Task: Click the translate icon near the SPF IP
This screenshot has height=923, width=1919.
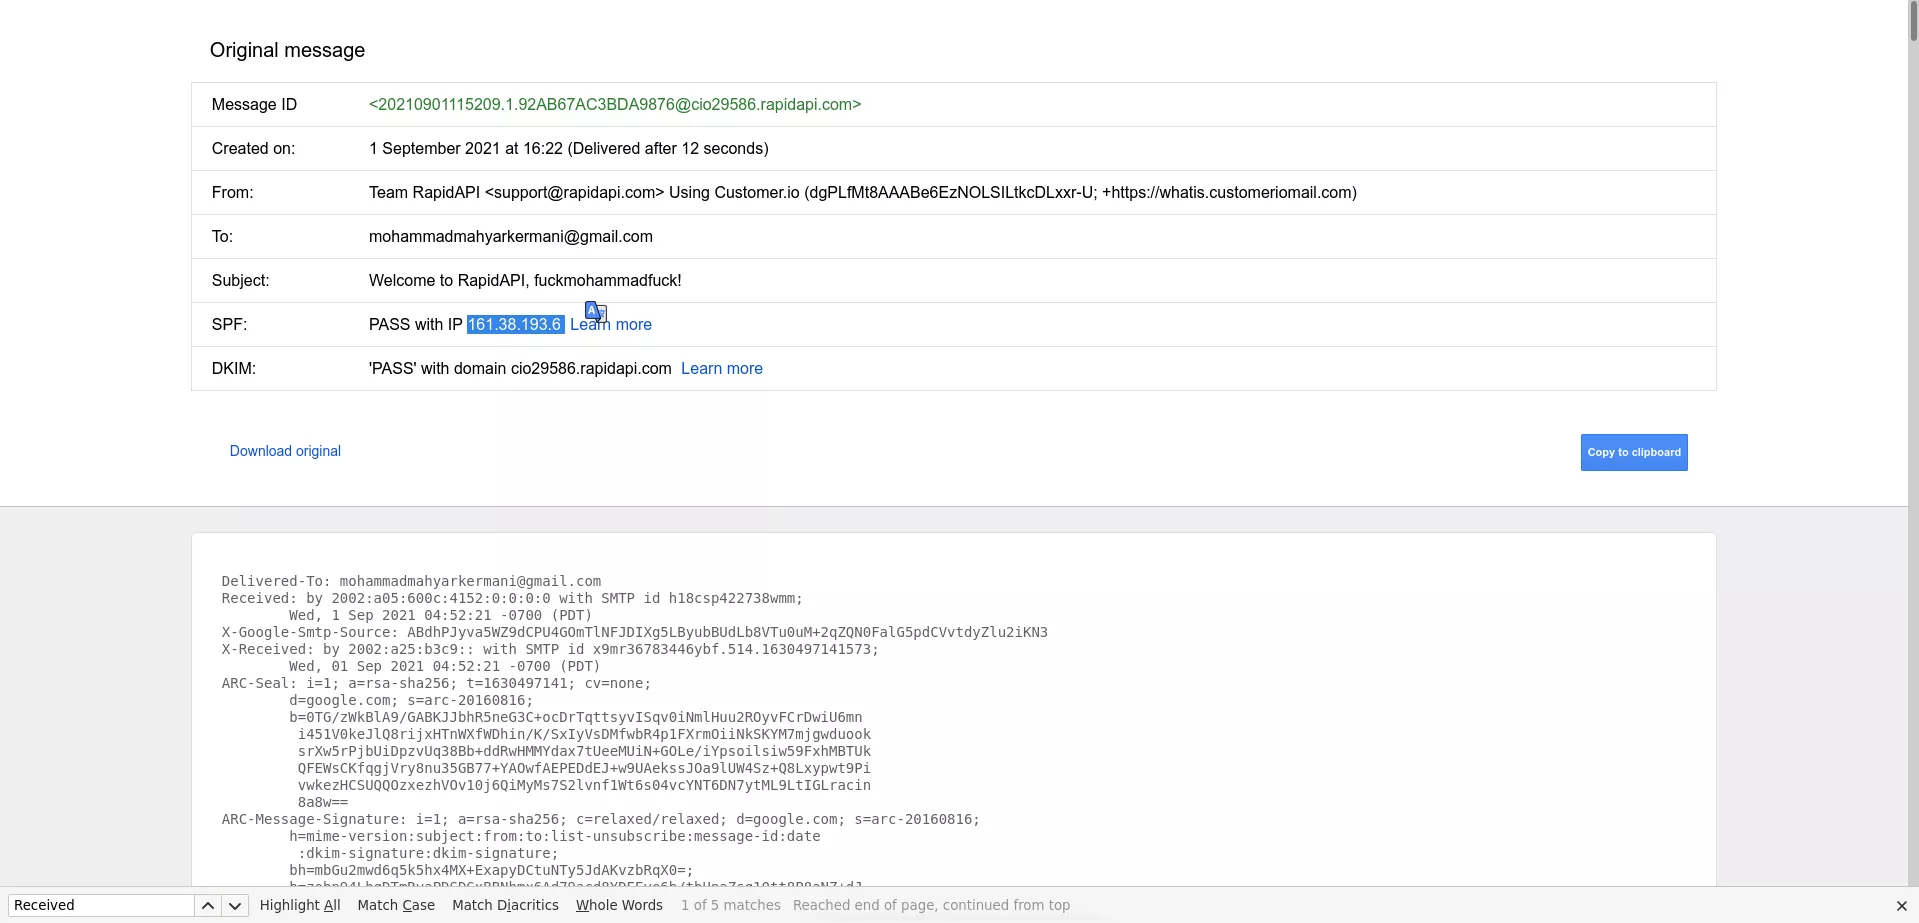Action: (x=595, y=312)
